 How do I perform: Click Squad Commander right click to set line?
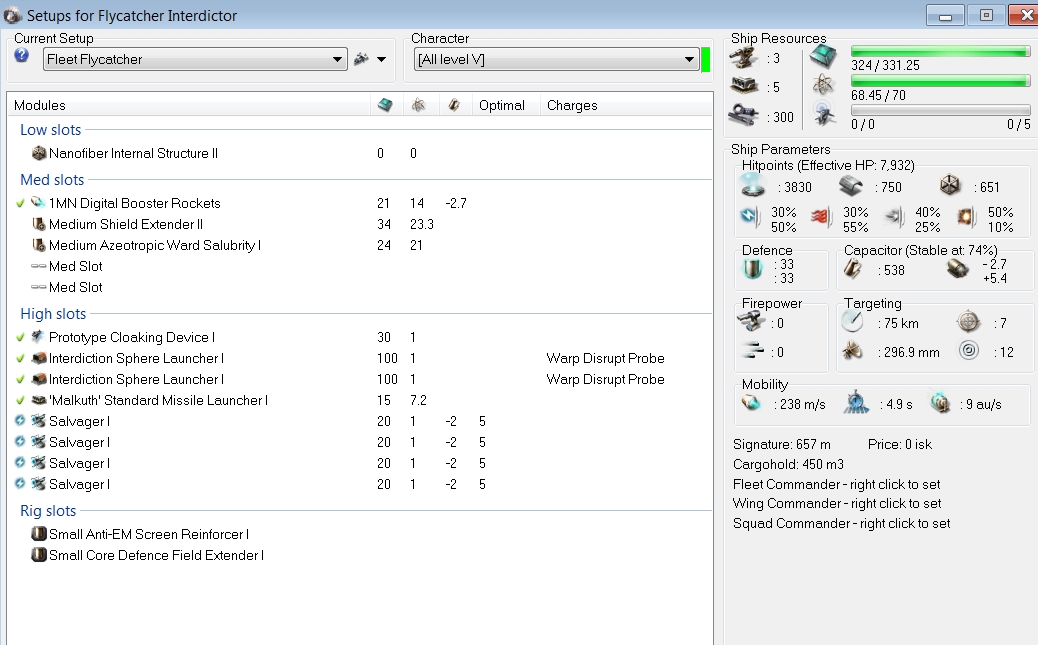tap(841, 523)
